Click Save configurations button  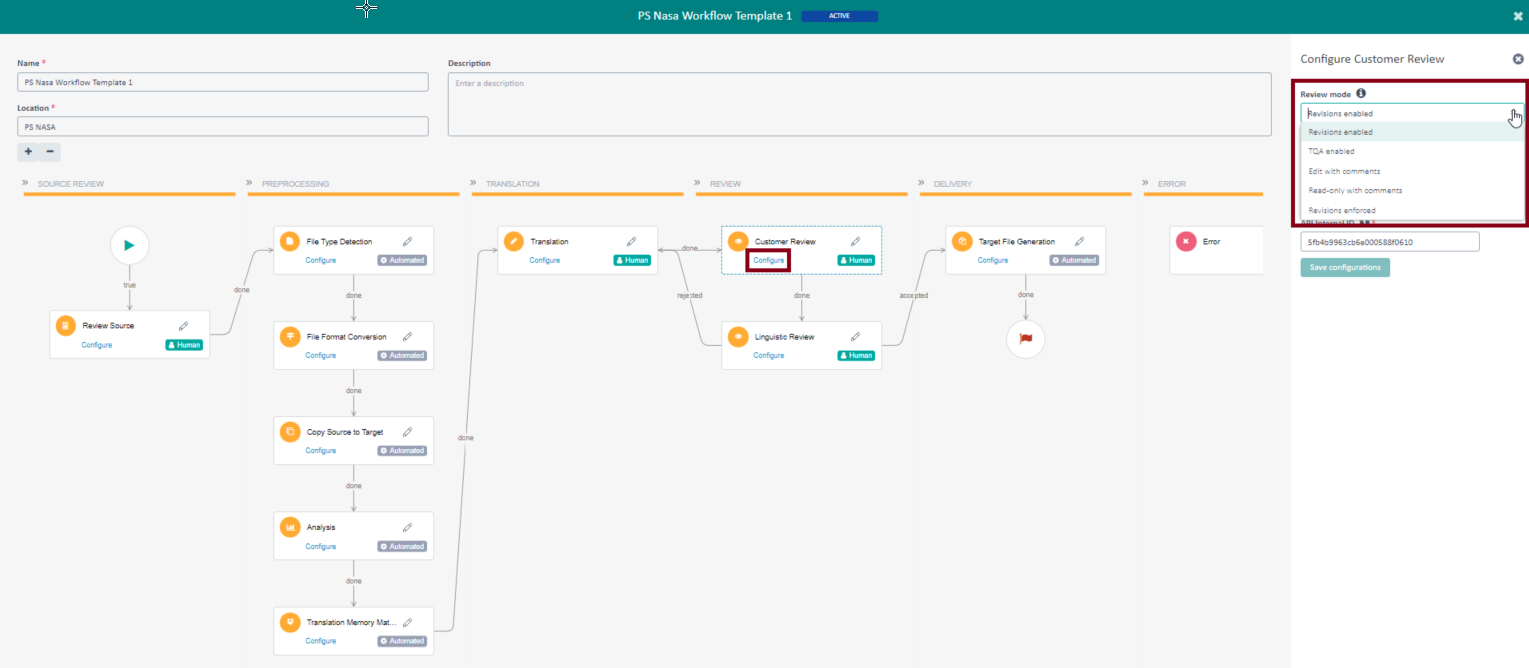(1345, 267)
